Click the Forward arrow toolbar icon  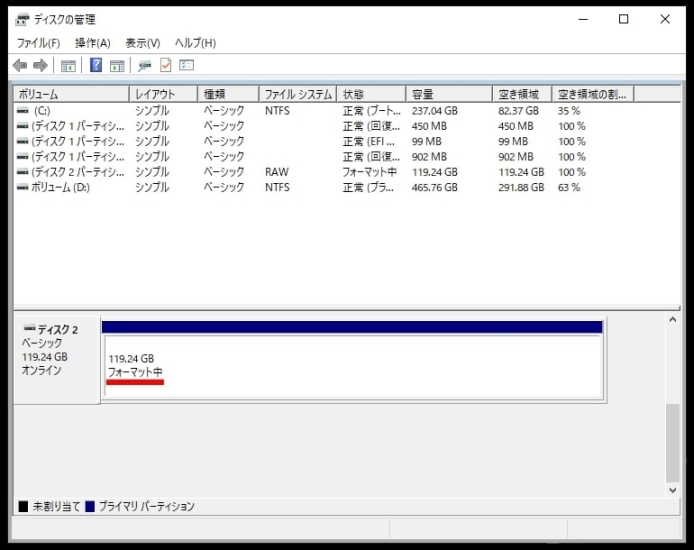coord(40,65)
